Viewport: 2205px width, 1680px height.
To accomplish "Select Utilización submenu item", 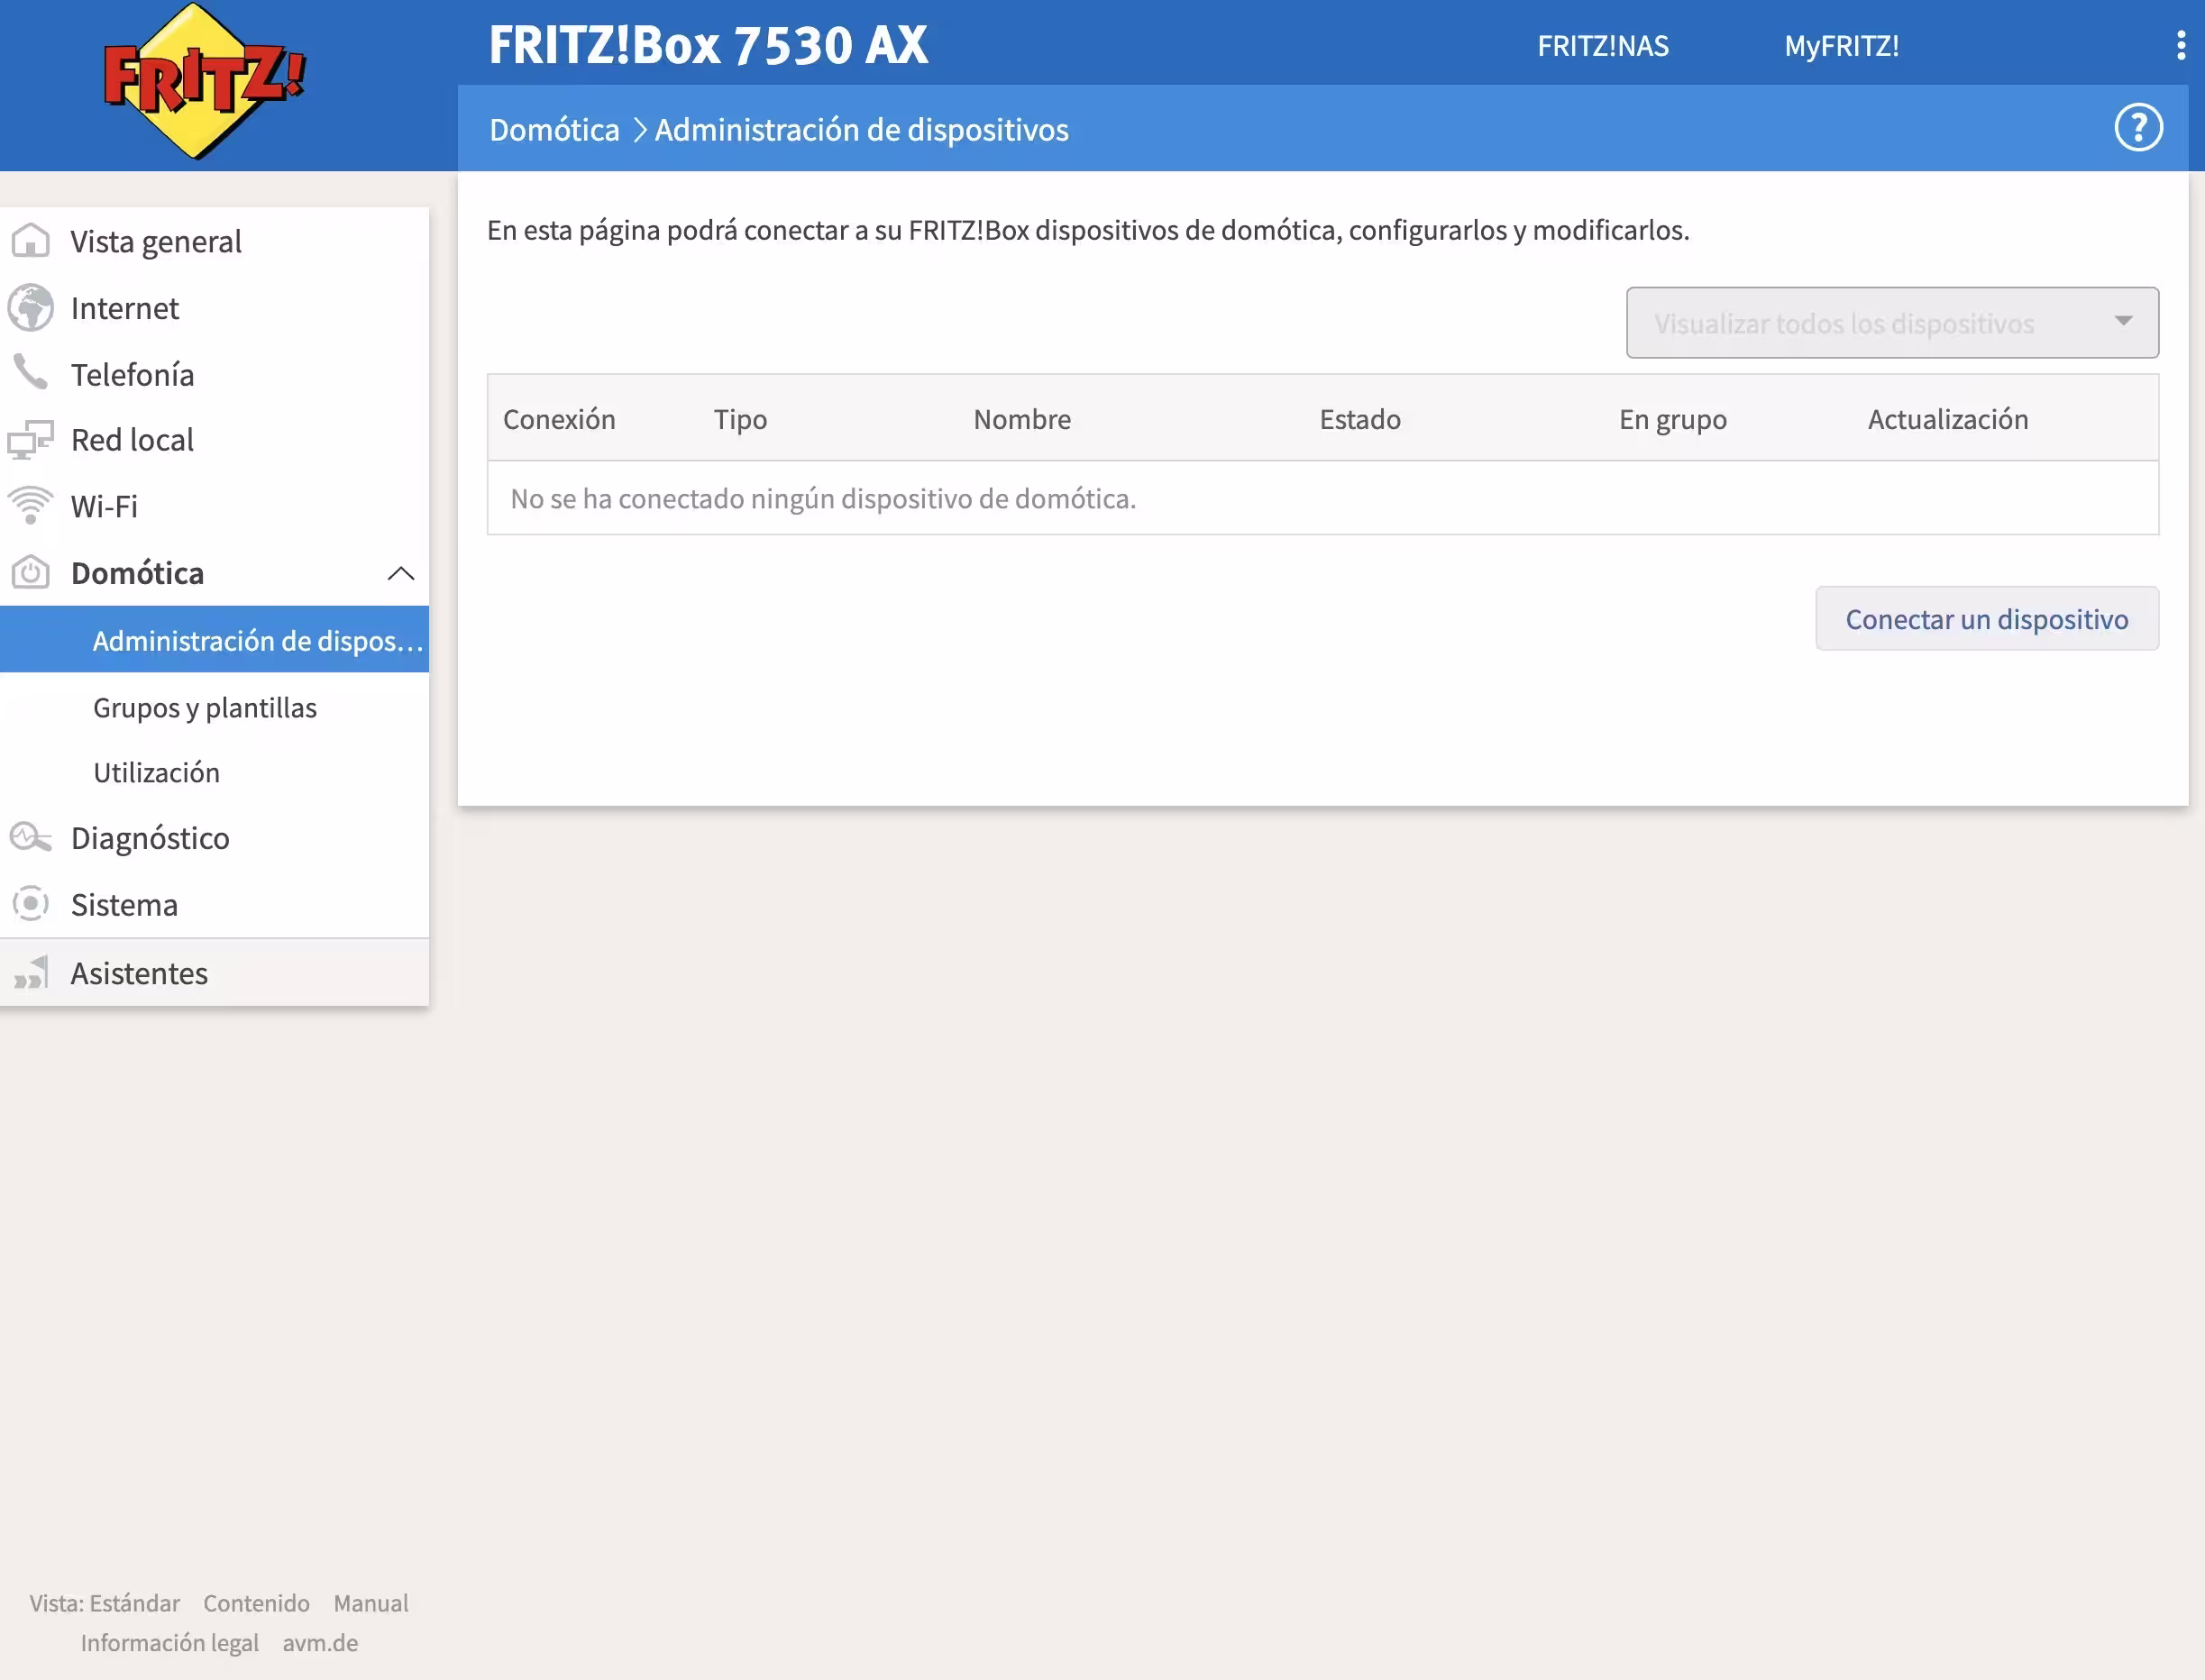I will point(215,772).
